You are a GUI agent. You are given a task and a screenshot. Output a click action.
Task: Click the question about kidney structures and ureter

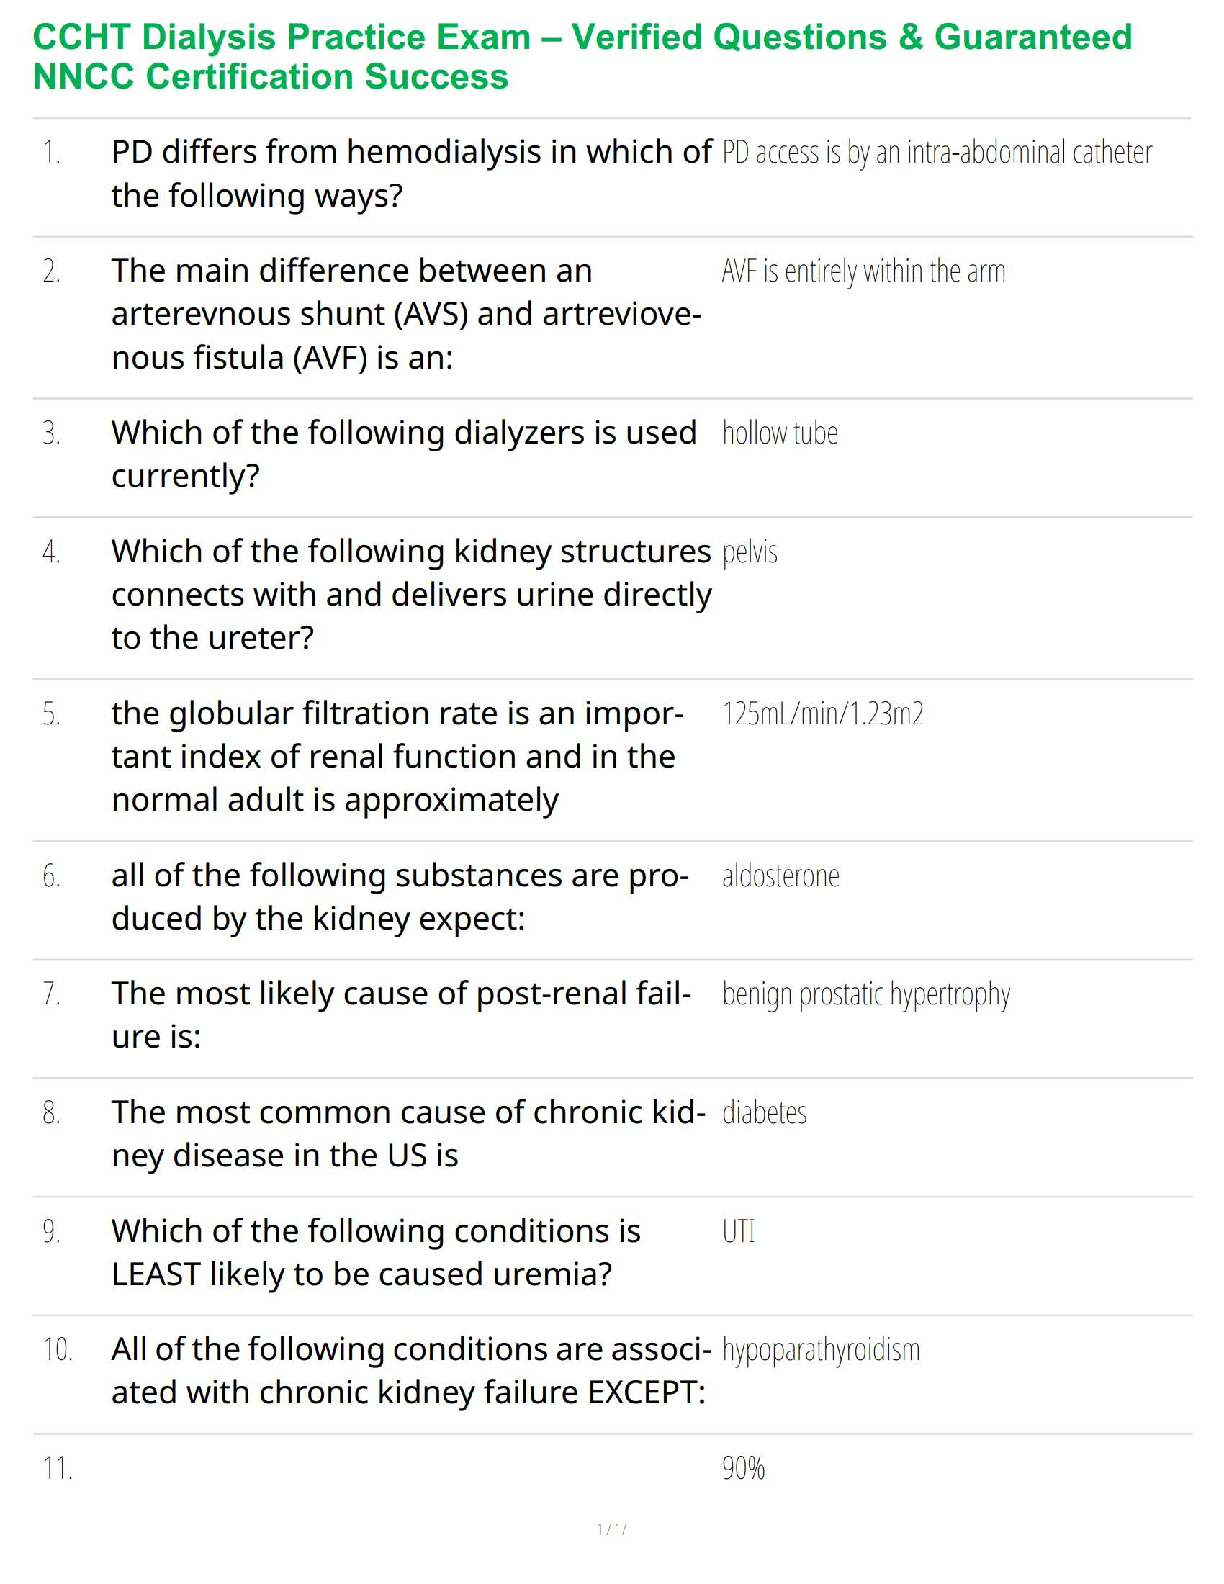411,594
